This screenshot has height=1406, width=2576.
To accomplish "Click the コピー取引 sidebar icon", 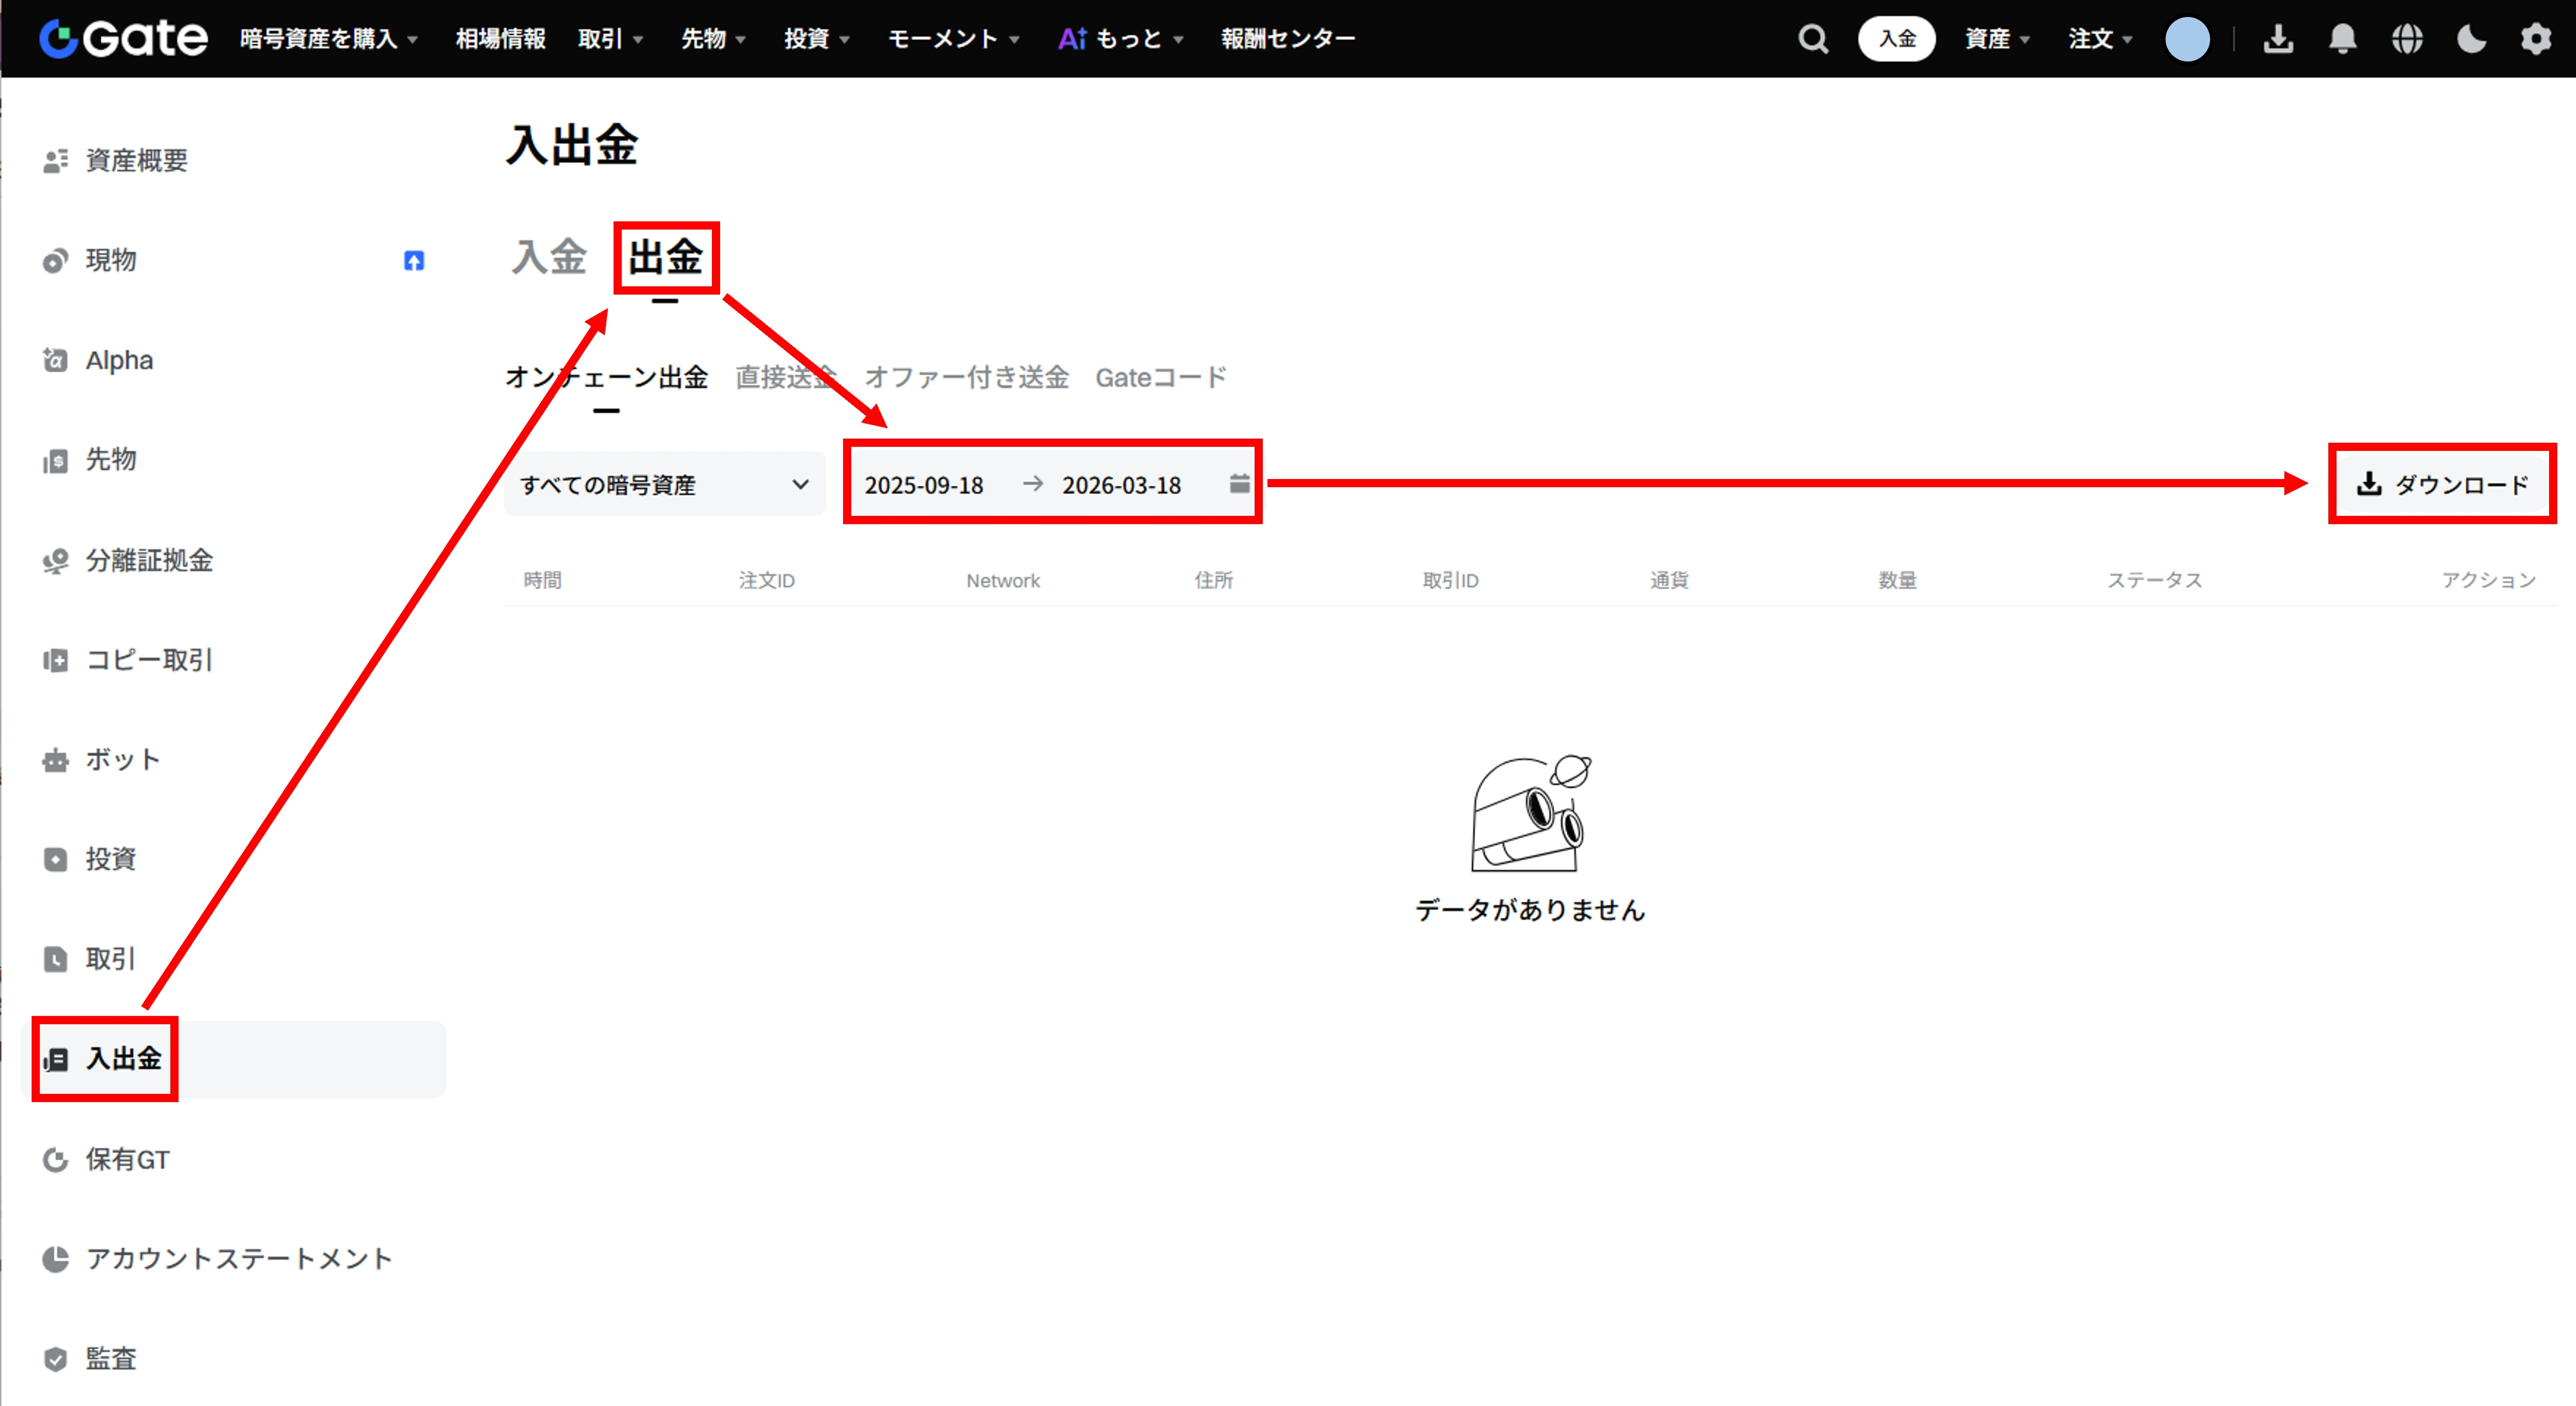I will pyautogui.click(x=55, y=660).
